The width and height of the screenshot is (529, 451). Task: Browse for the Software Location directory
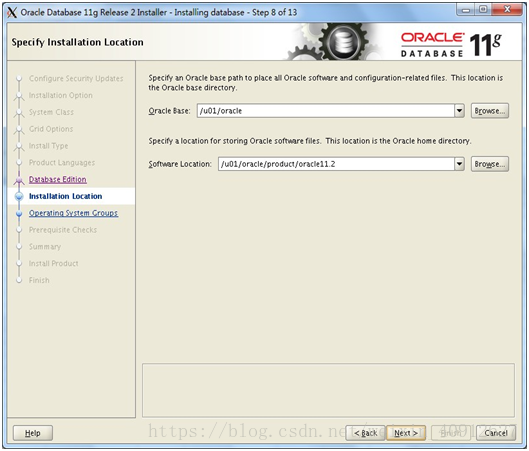(490, 164)
